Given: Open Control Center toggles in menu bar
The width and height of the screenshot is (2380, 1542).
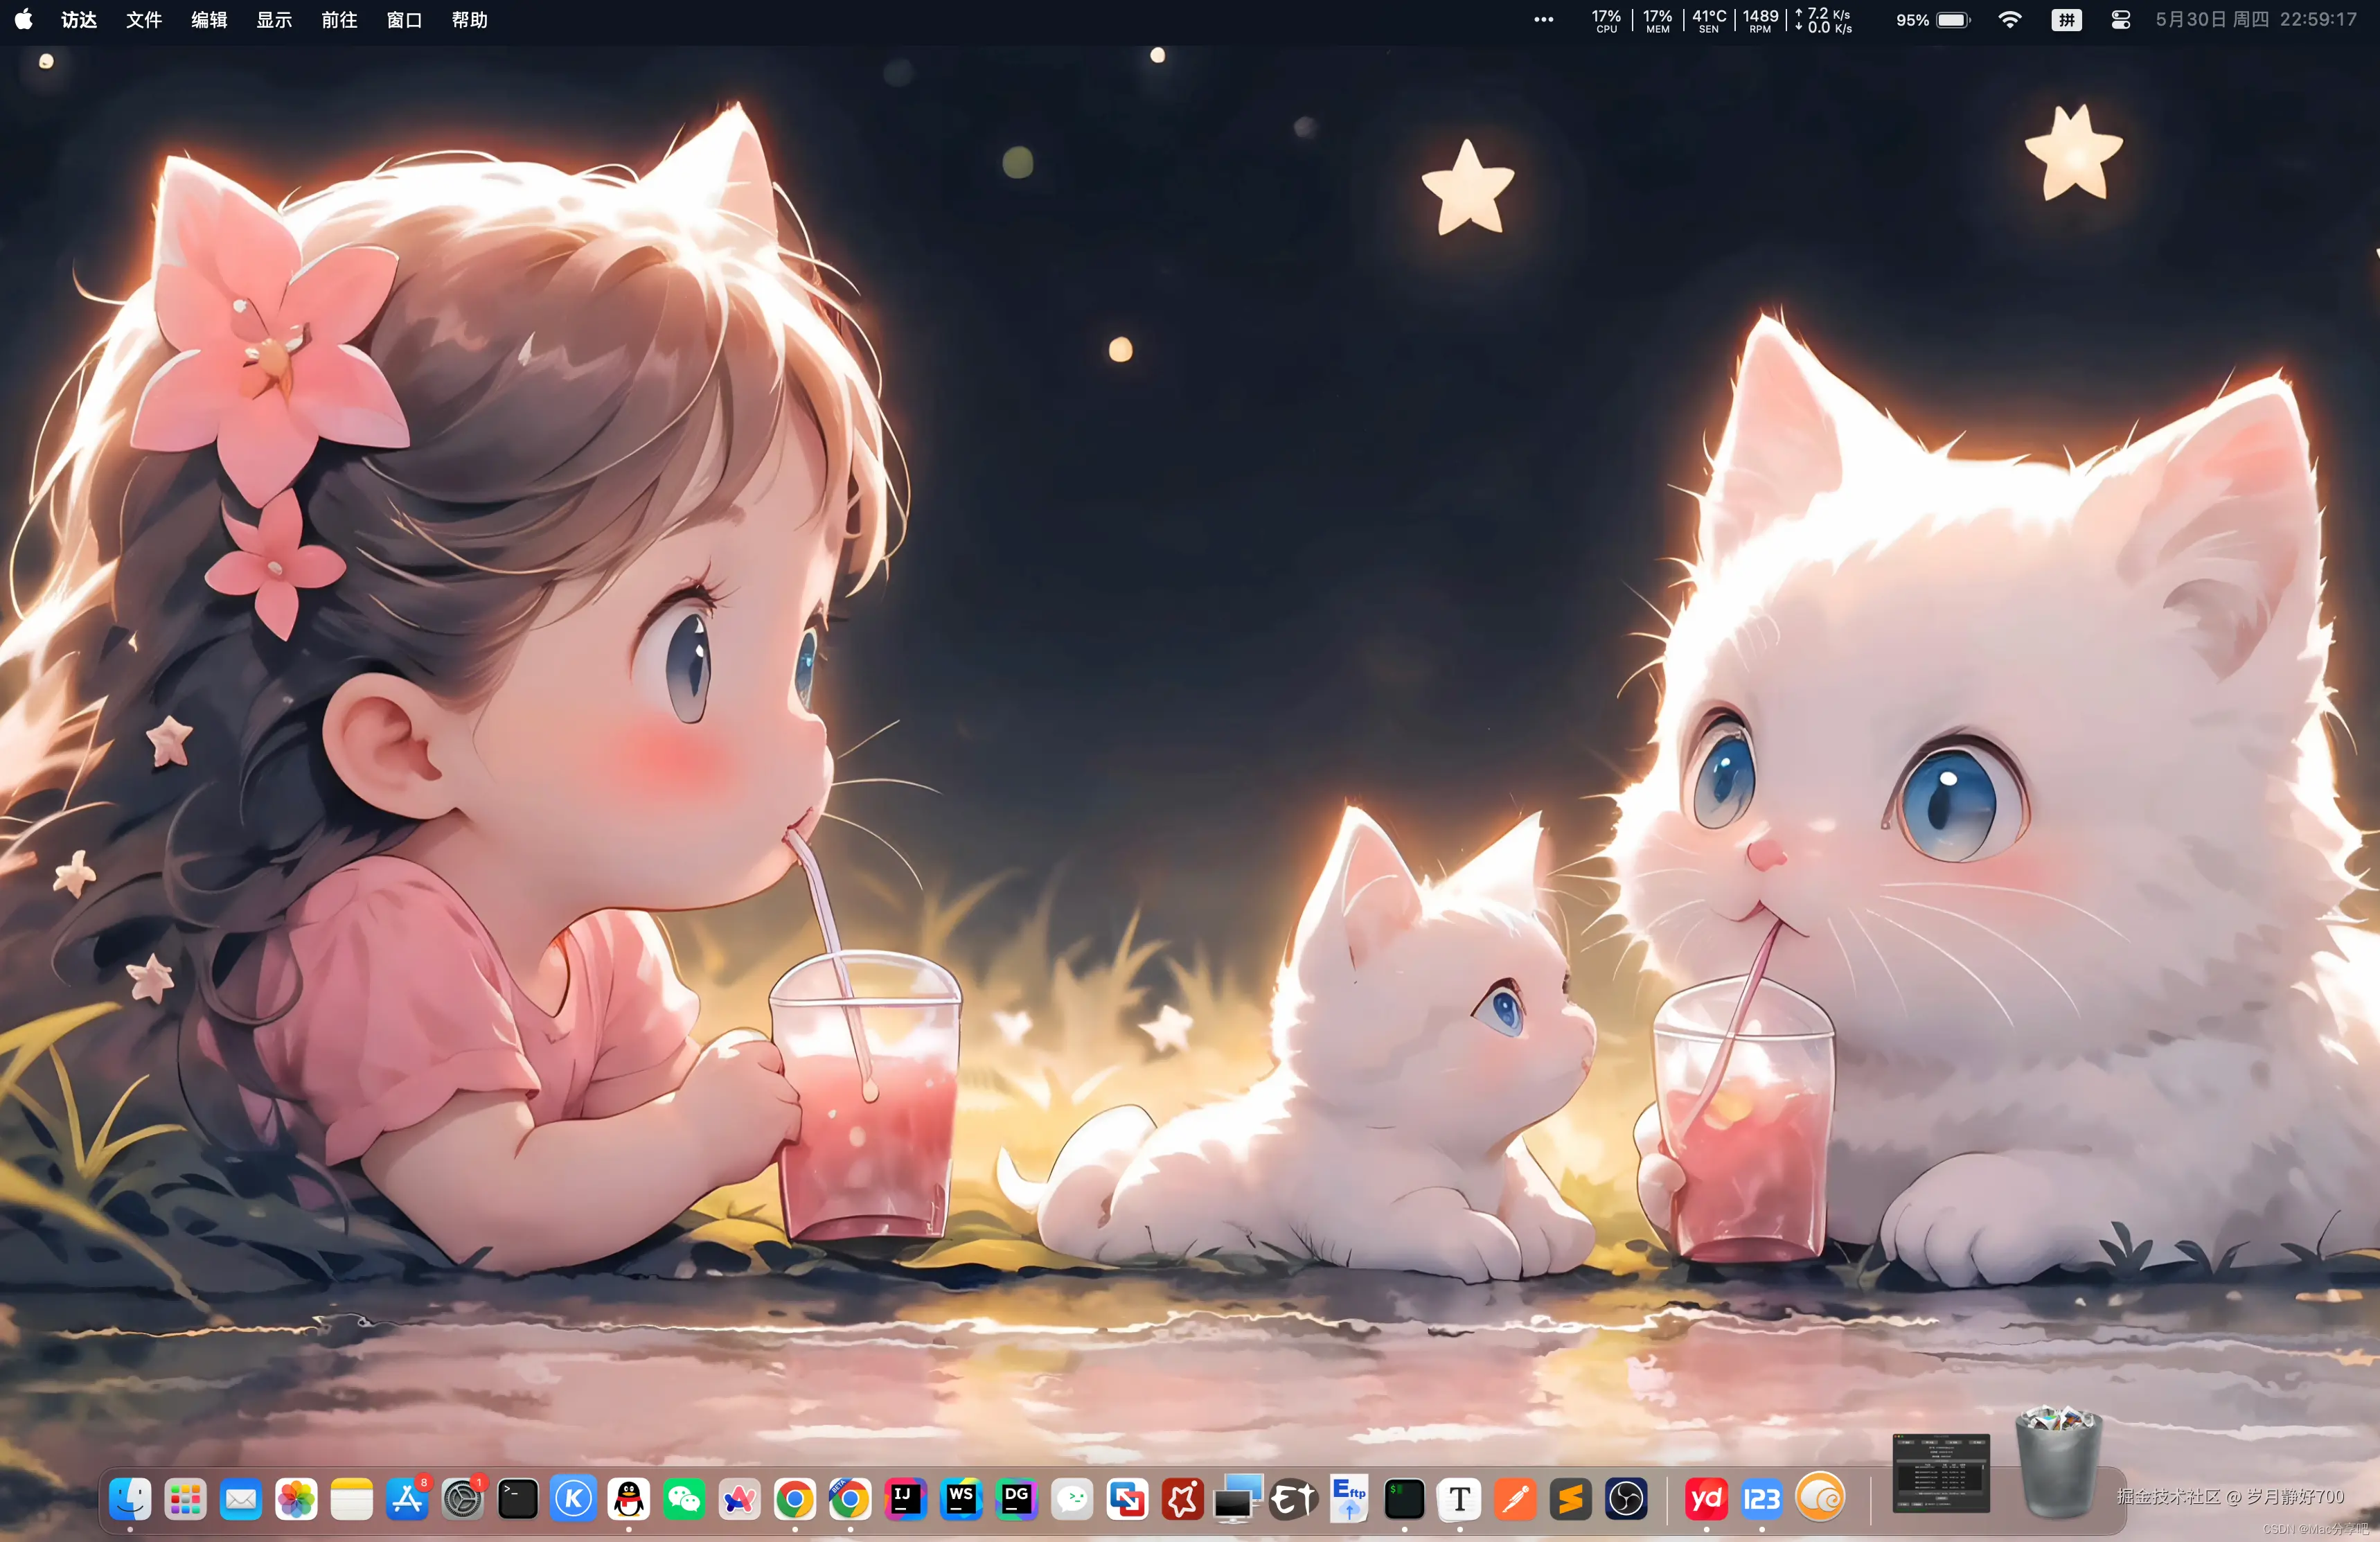Looking at the screenshot, I should 2120,20.
